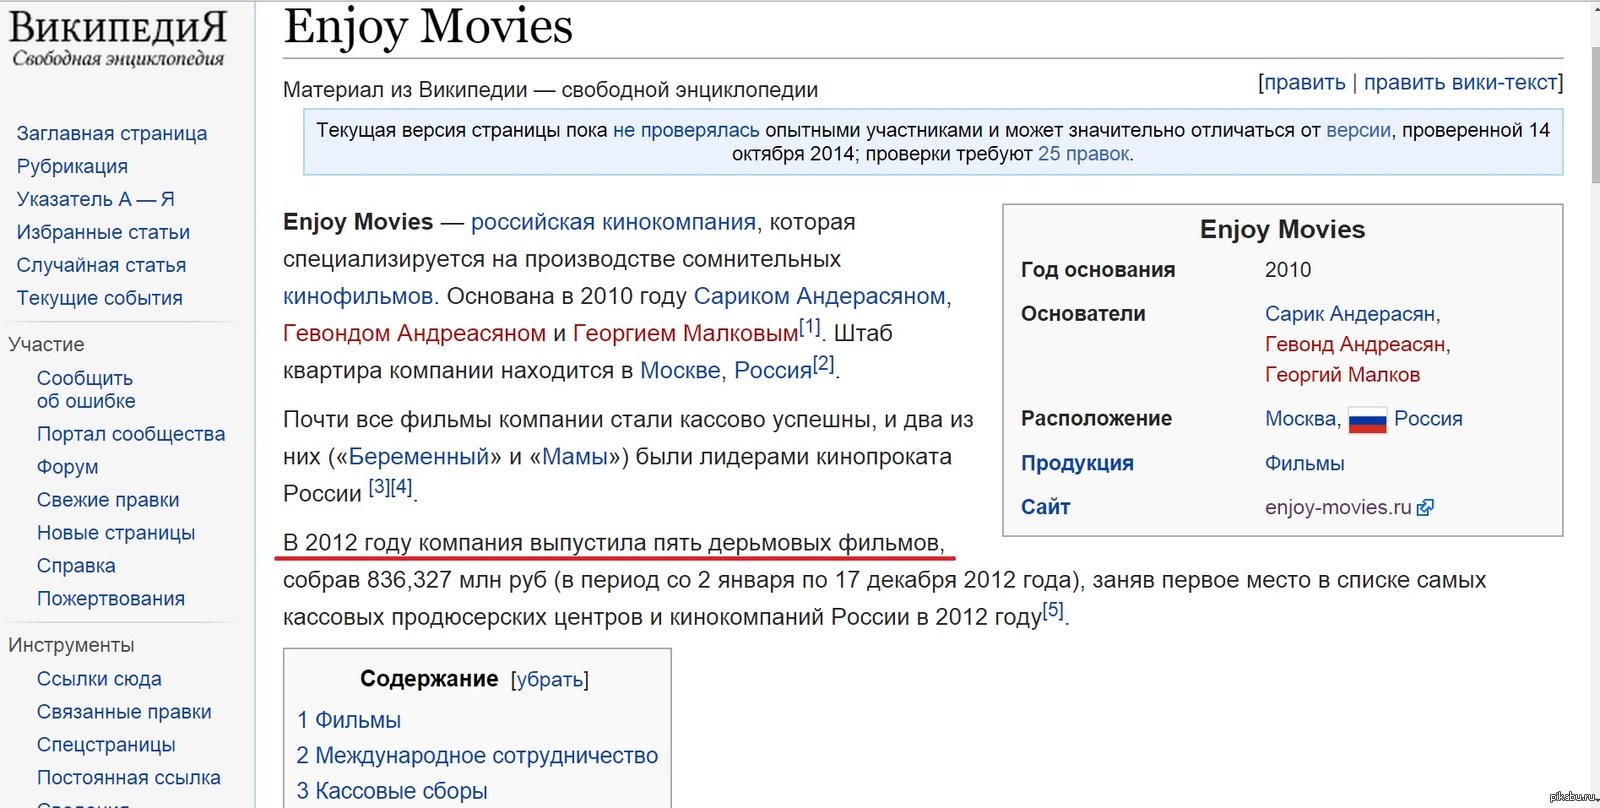Open Москва link in infobox
This screenshot has height=808, width=1600.
1300,419
